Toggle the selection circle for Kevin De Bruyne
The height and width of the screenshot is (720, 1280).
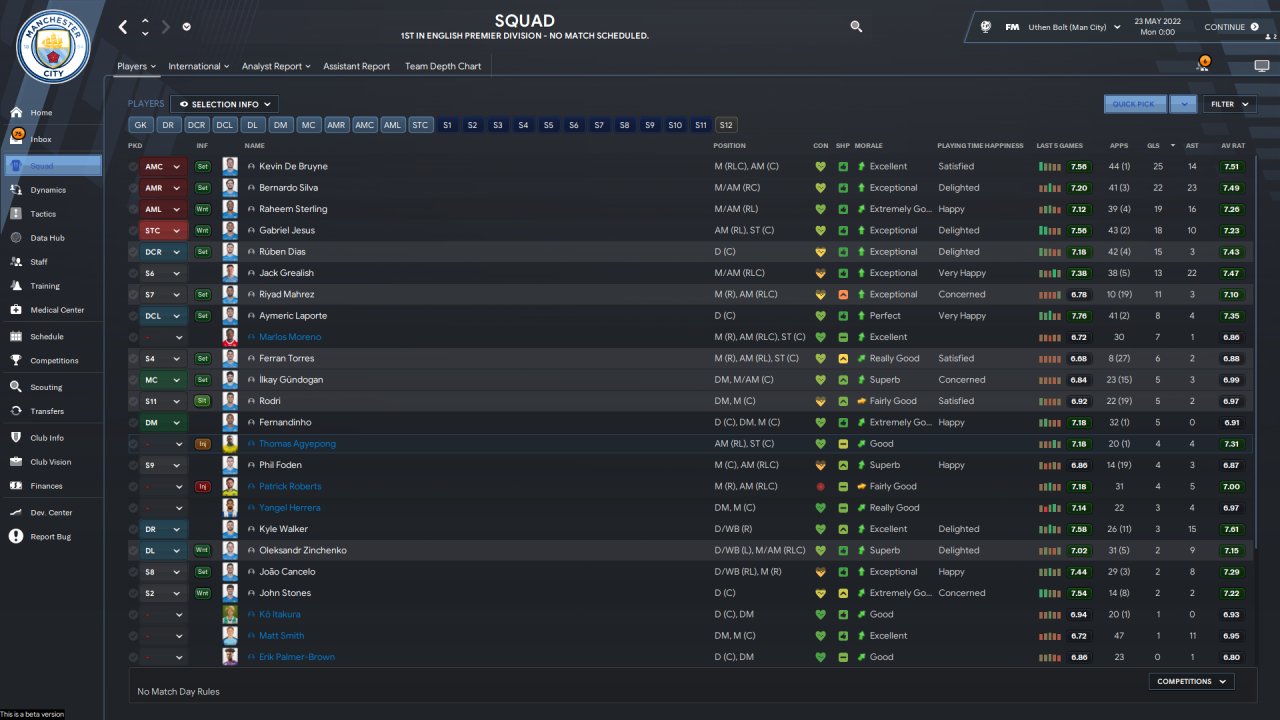click(133, 167)
